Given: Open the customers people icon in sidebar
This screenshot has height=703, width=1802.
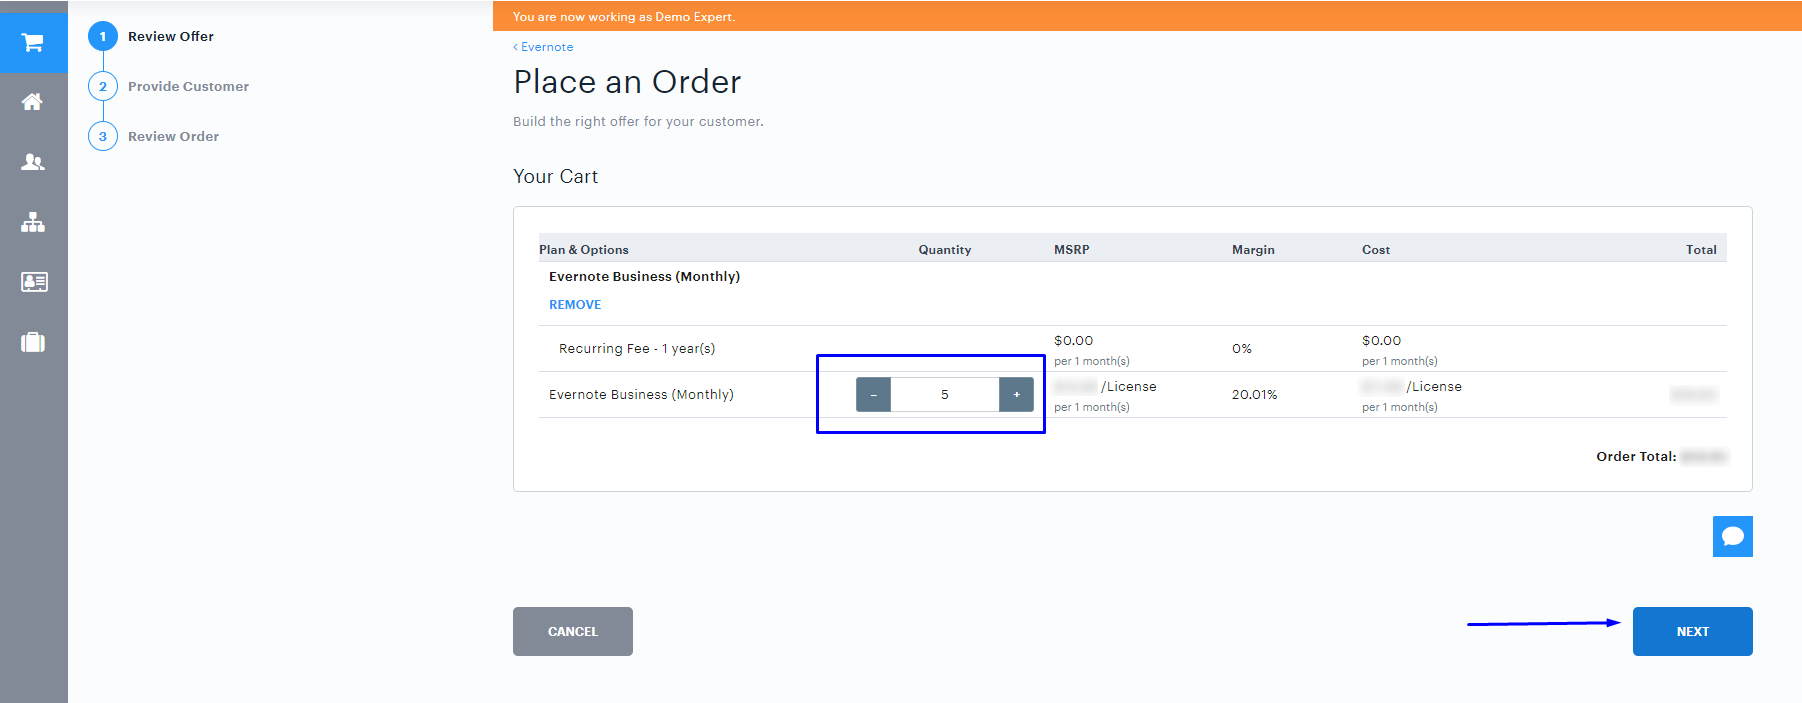Looking at the screenshot, I should (x=33, y=162).
